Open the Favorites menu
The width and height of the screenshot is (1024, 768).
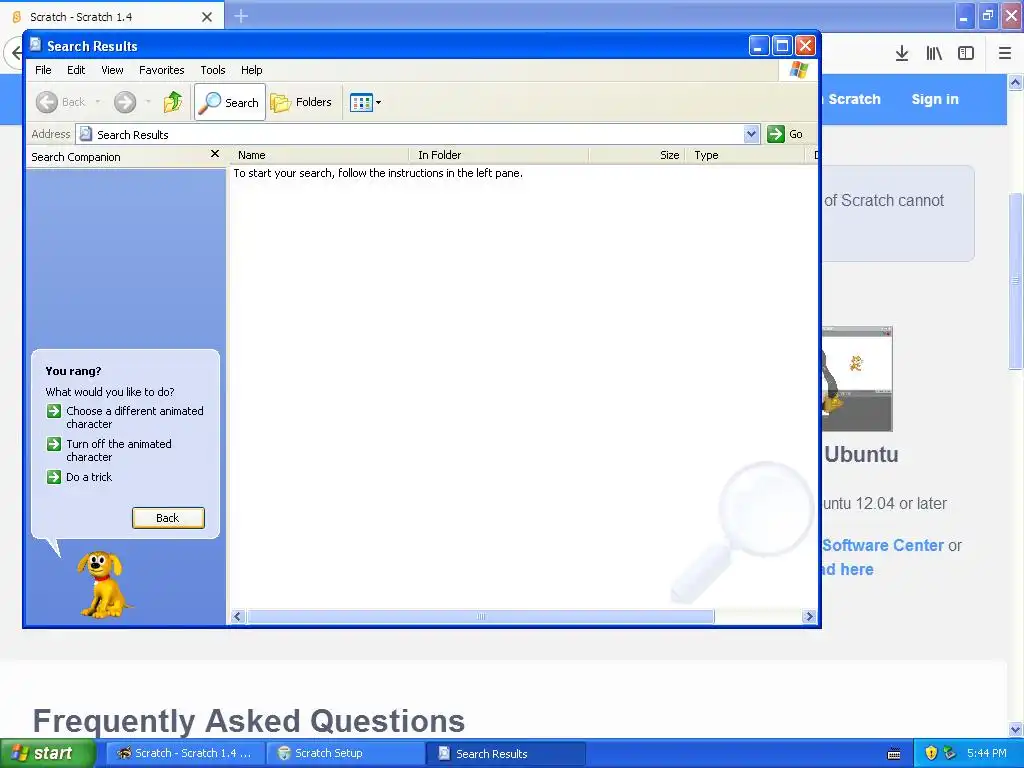[x=161, y=70]
